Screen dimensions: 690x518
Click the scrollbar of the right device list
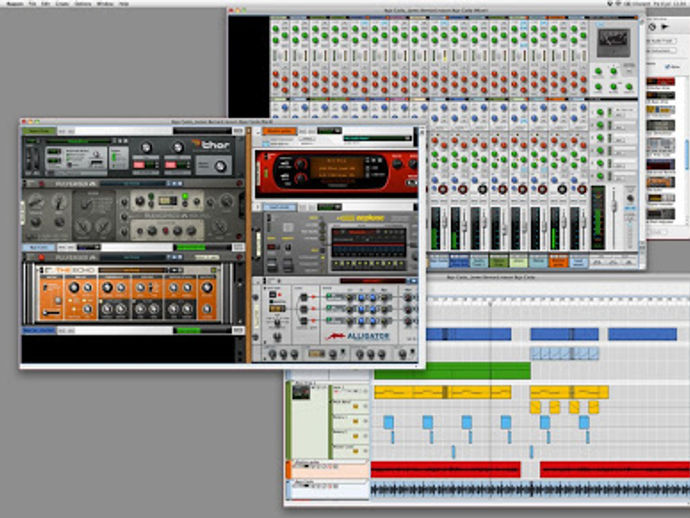687,154
